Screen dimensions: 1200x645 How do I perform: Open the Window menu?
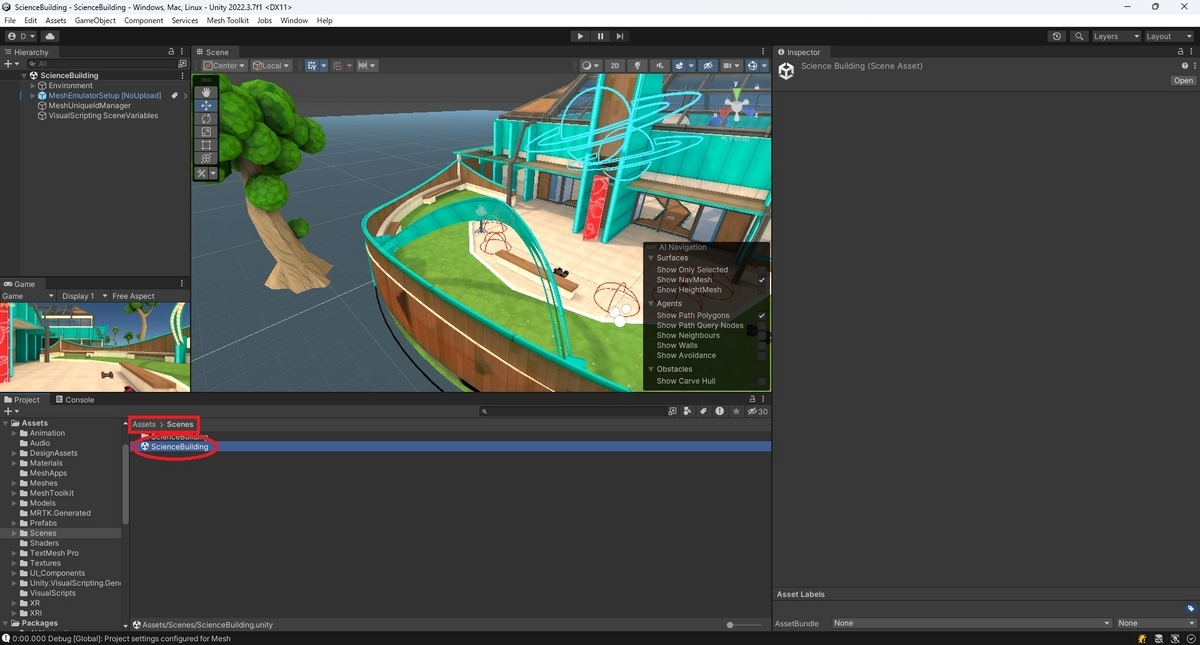[294, 20]
